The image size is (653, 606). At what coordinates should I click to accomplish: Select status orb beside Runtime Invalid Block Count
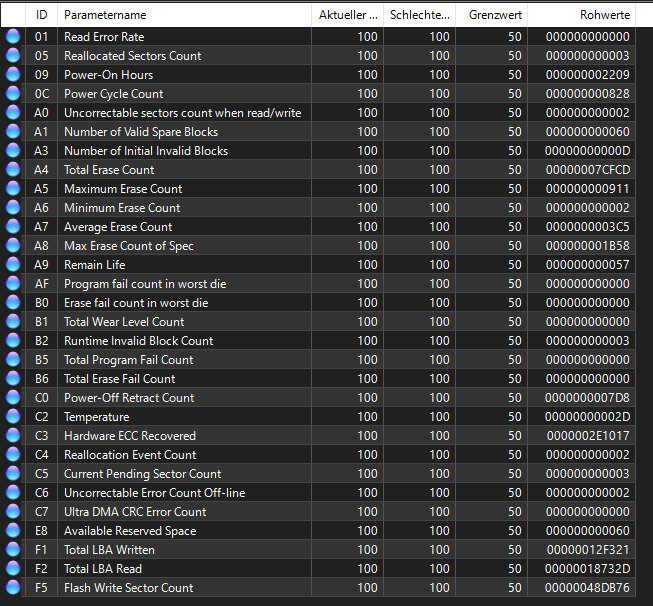pos(13,341)
